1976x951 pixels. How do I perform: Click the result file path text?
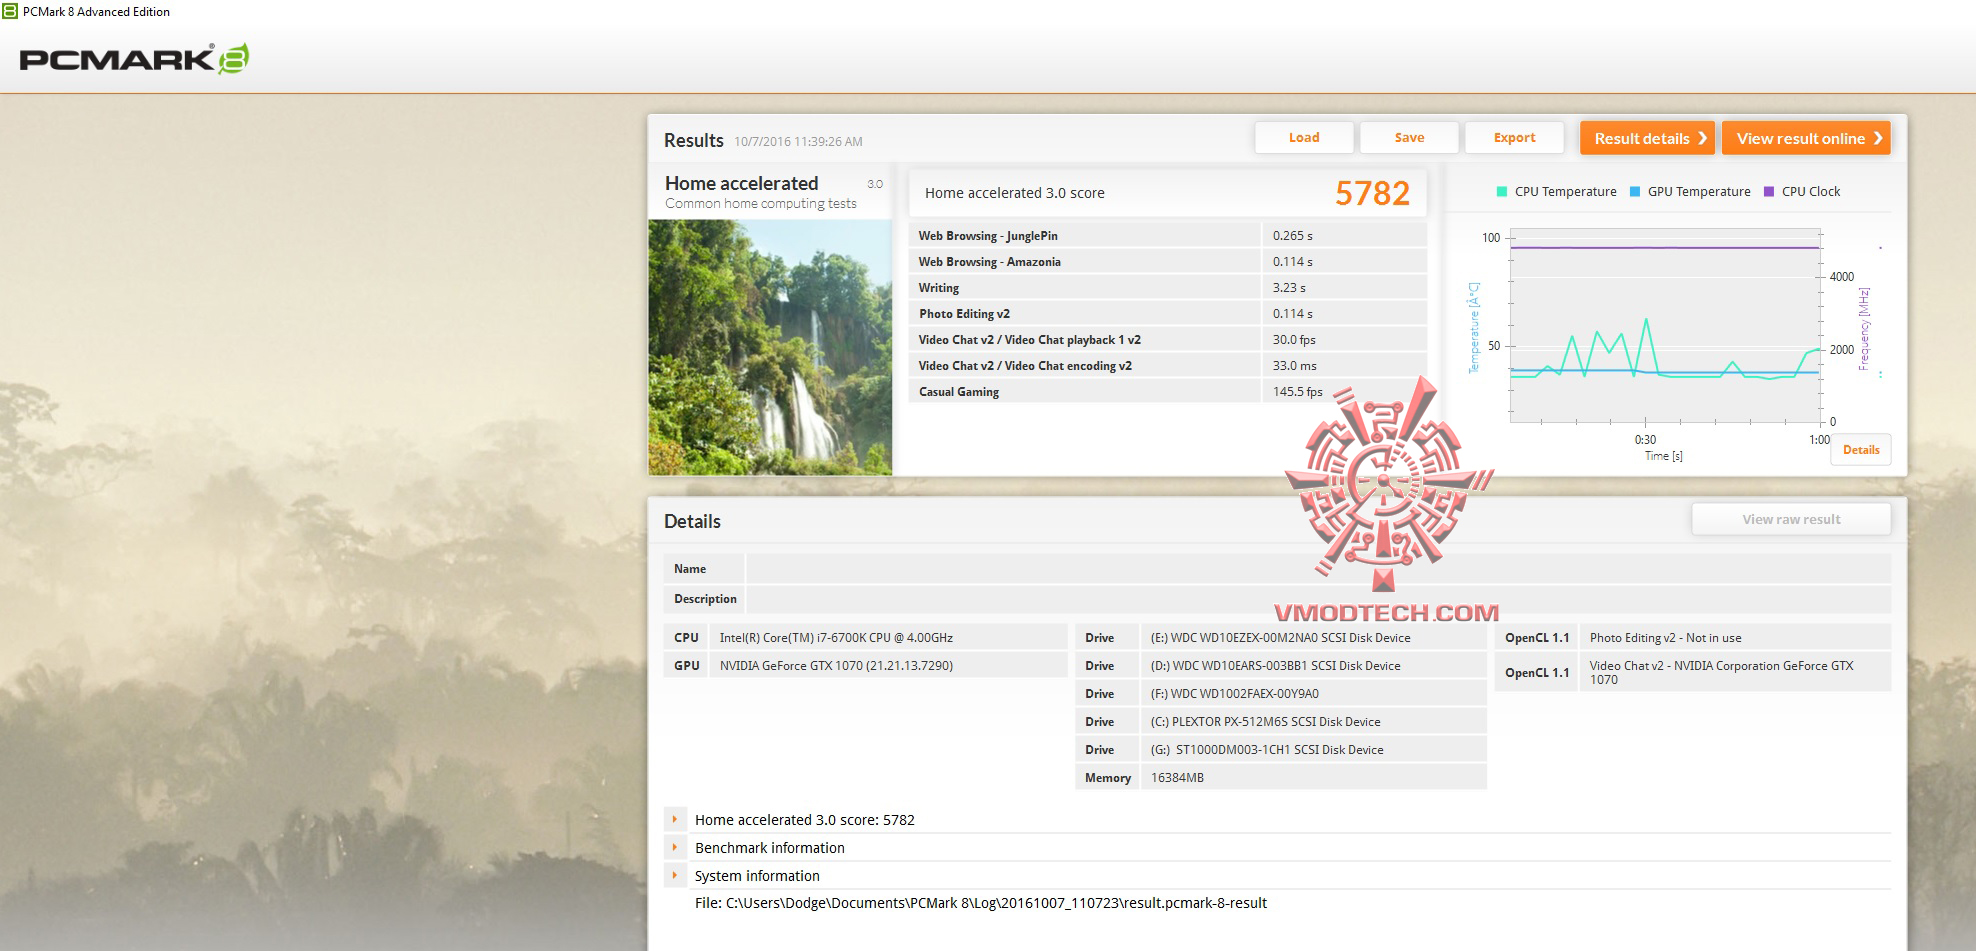[980, 903]
